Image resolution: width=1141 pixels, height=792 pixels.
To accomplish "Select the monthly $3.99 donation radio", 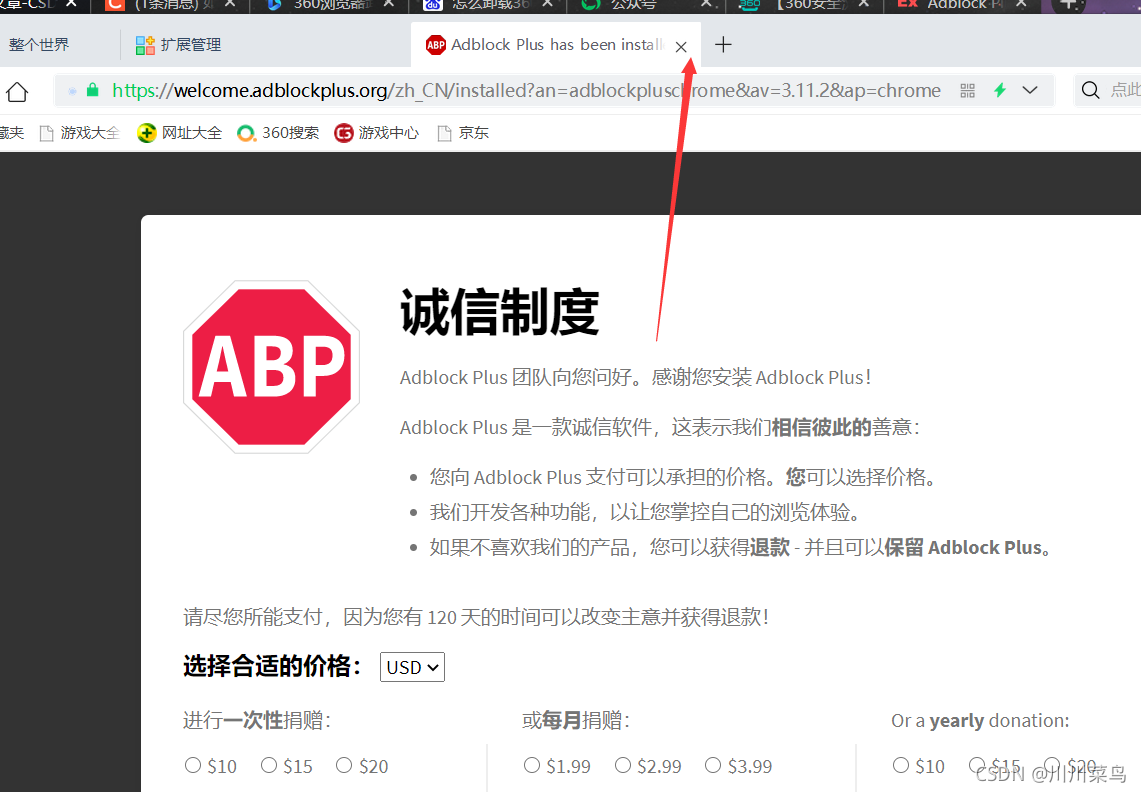I will [x=713, y=765].
